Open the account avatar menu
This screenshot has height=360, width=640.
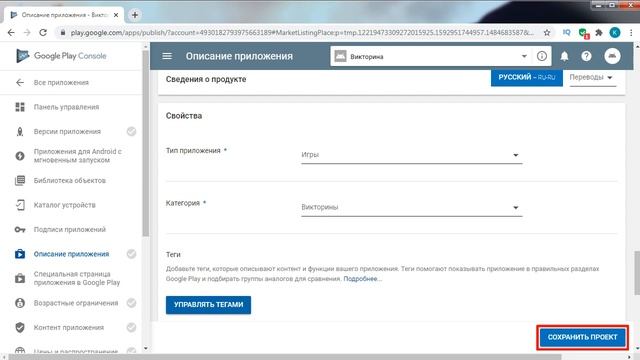[612, 56]
